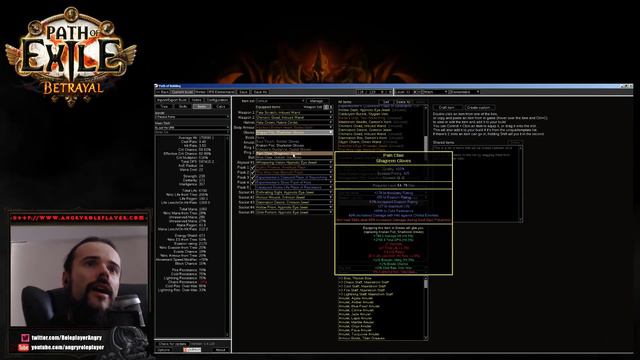640x360 pixels.
Task: Switch to the Tree tab
Action: click(x=164, y=106)
